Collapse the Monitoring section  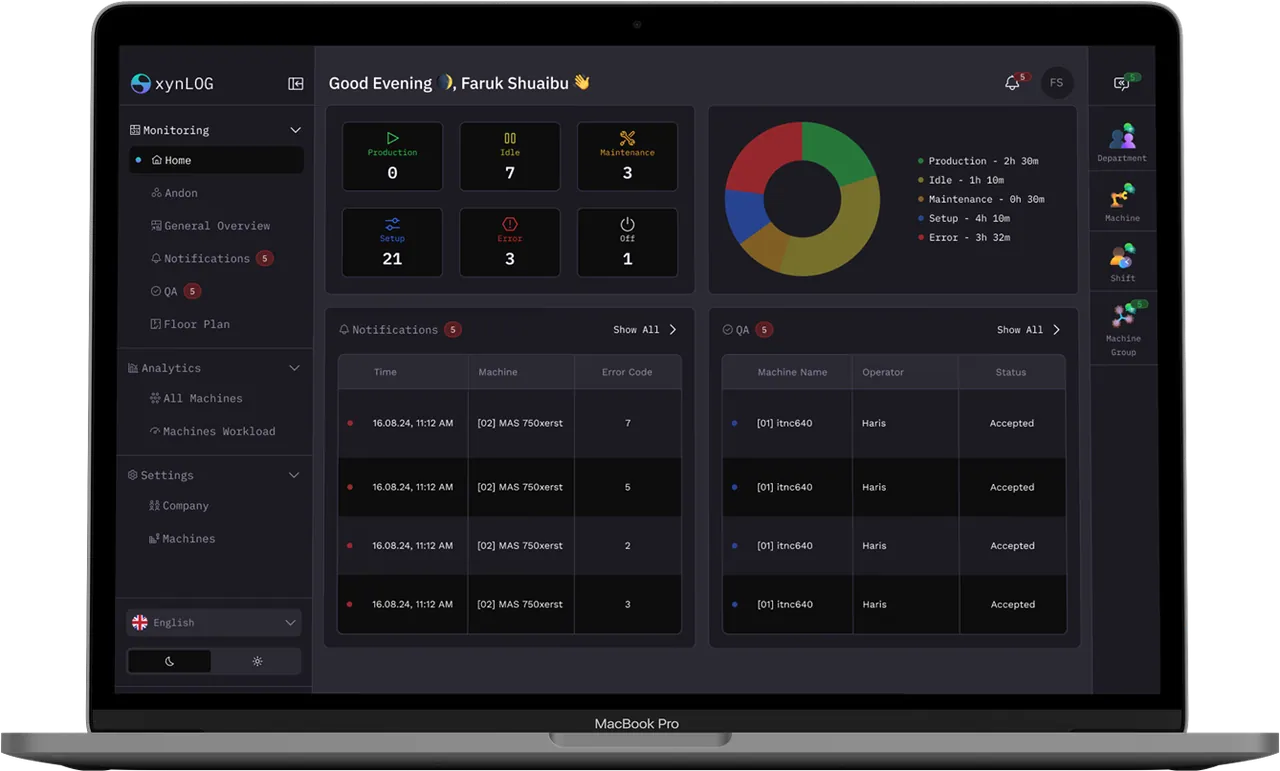[295, 129]
